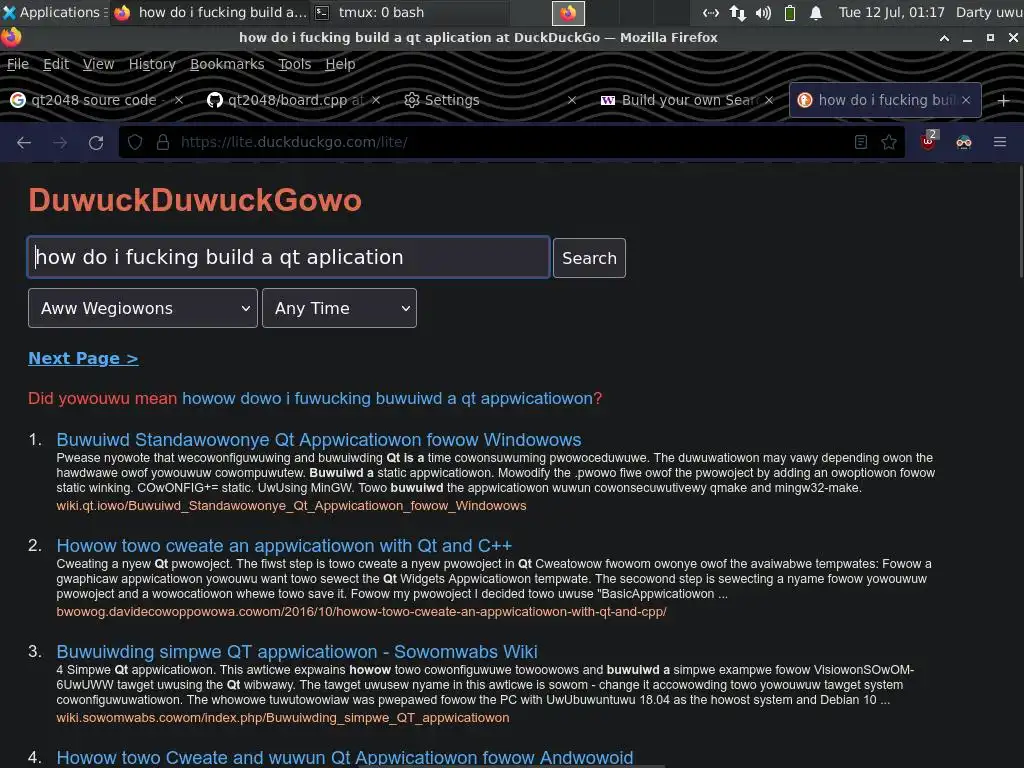The width and height of the screenshot is (1024, 768).
Task: Click the Firefox workspace icon in top panel
Action: pos(568,12)
